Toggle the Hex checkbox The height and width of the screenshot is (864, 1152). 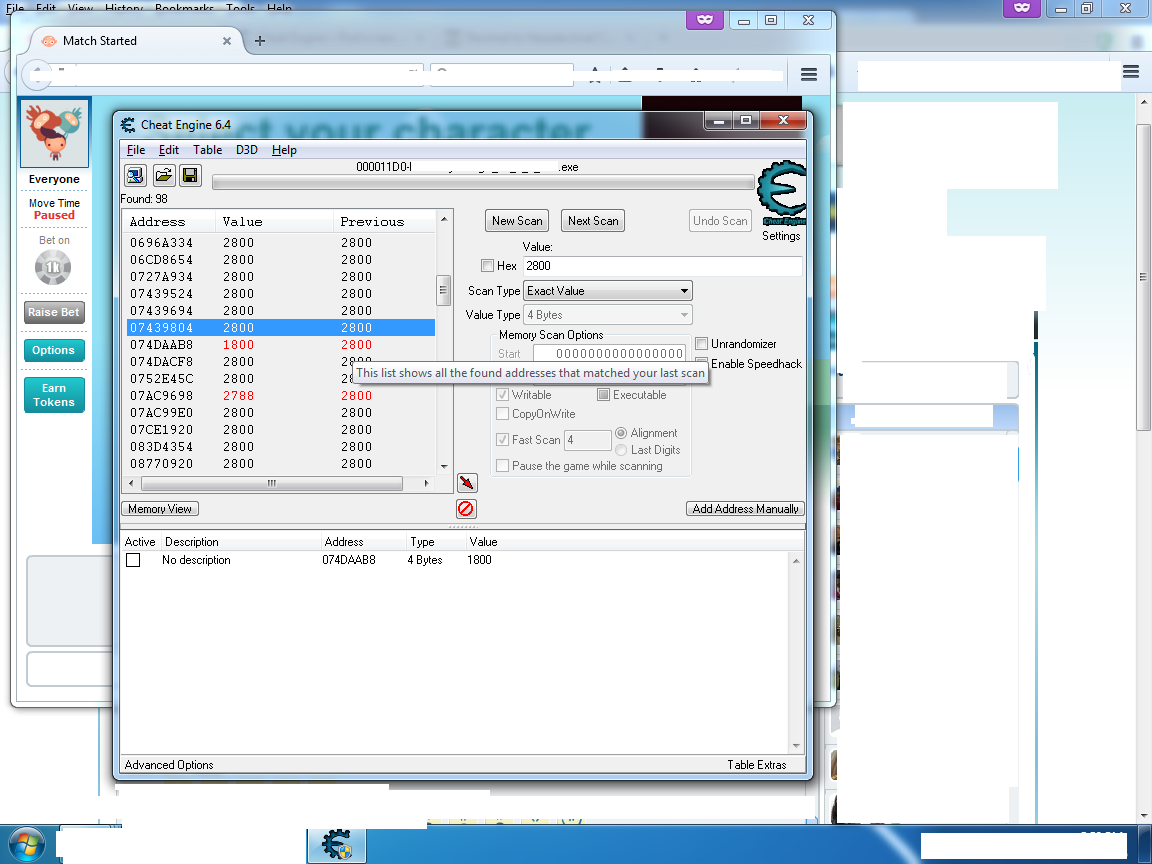click(x=487, y=266)
